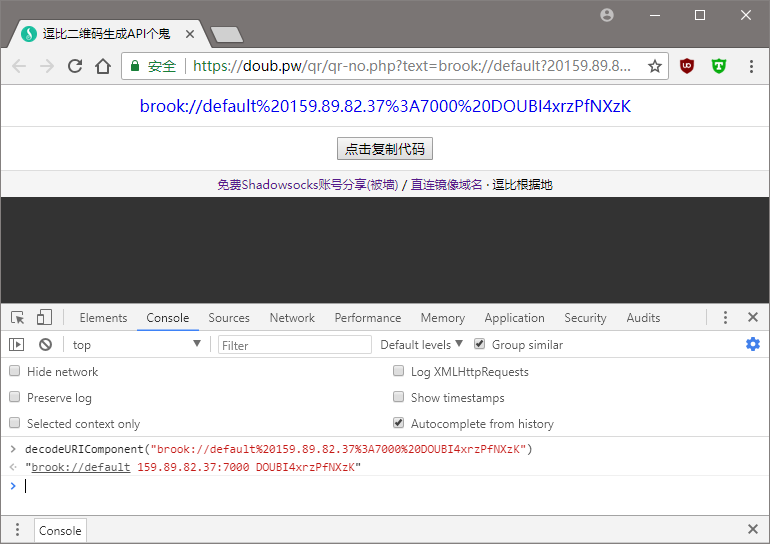Open console settings gear
This screenshot has width=770, height=544.
coord(753,344)
